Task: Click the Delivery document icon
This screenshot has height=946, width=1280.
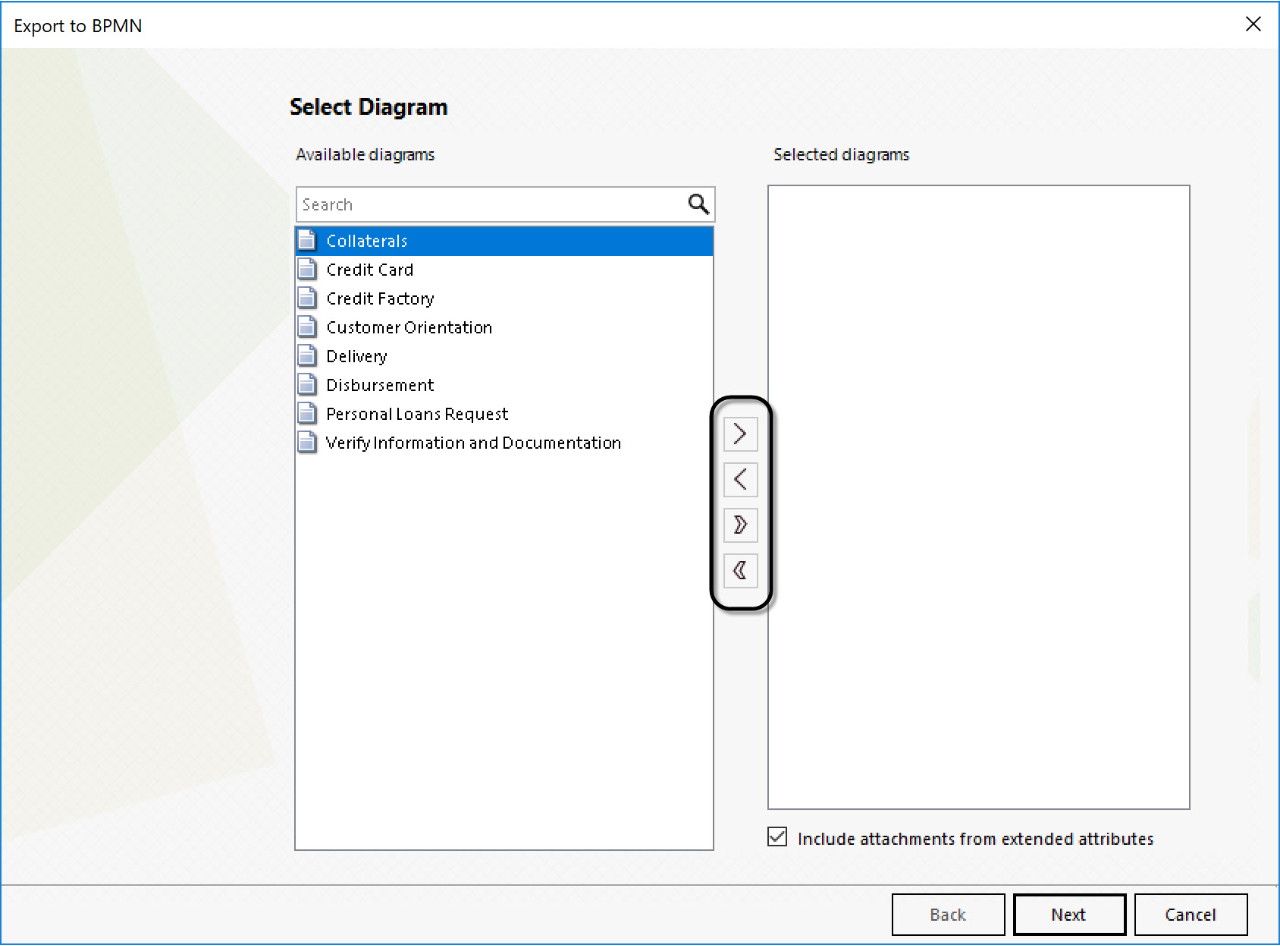Action: click(308, 356)
